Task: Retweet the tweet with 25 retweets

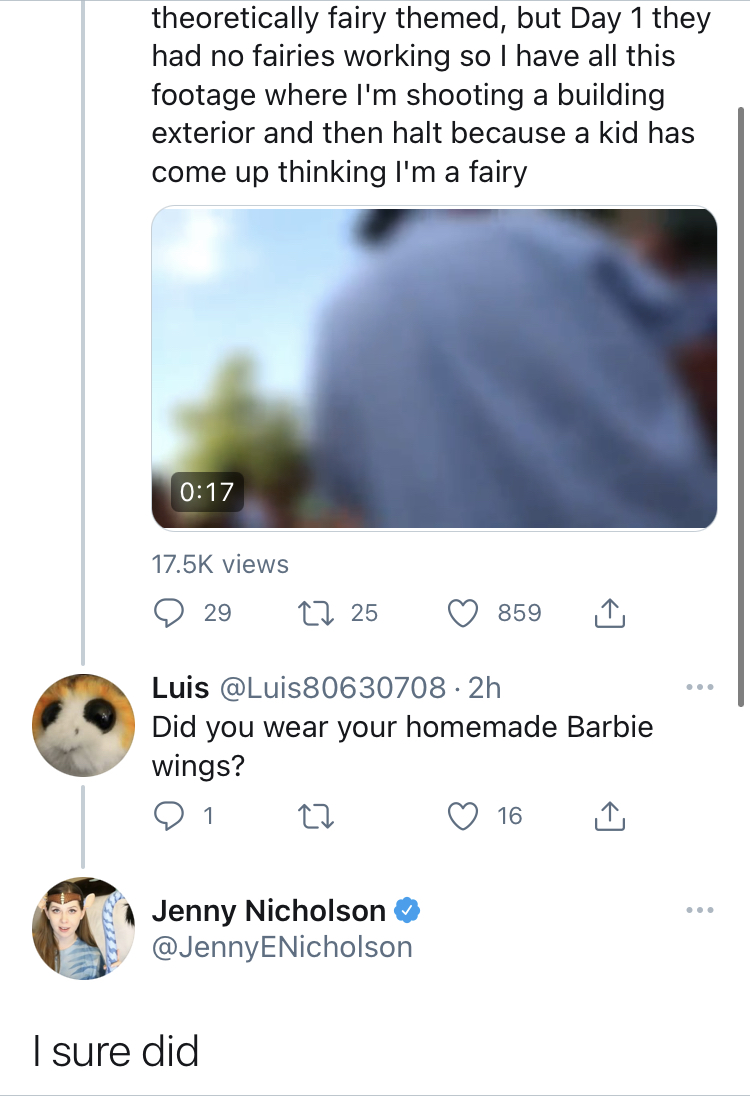Action: point(315,613)
